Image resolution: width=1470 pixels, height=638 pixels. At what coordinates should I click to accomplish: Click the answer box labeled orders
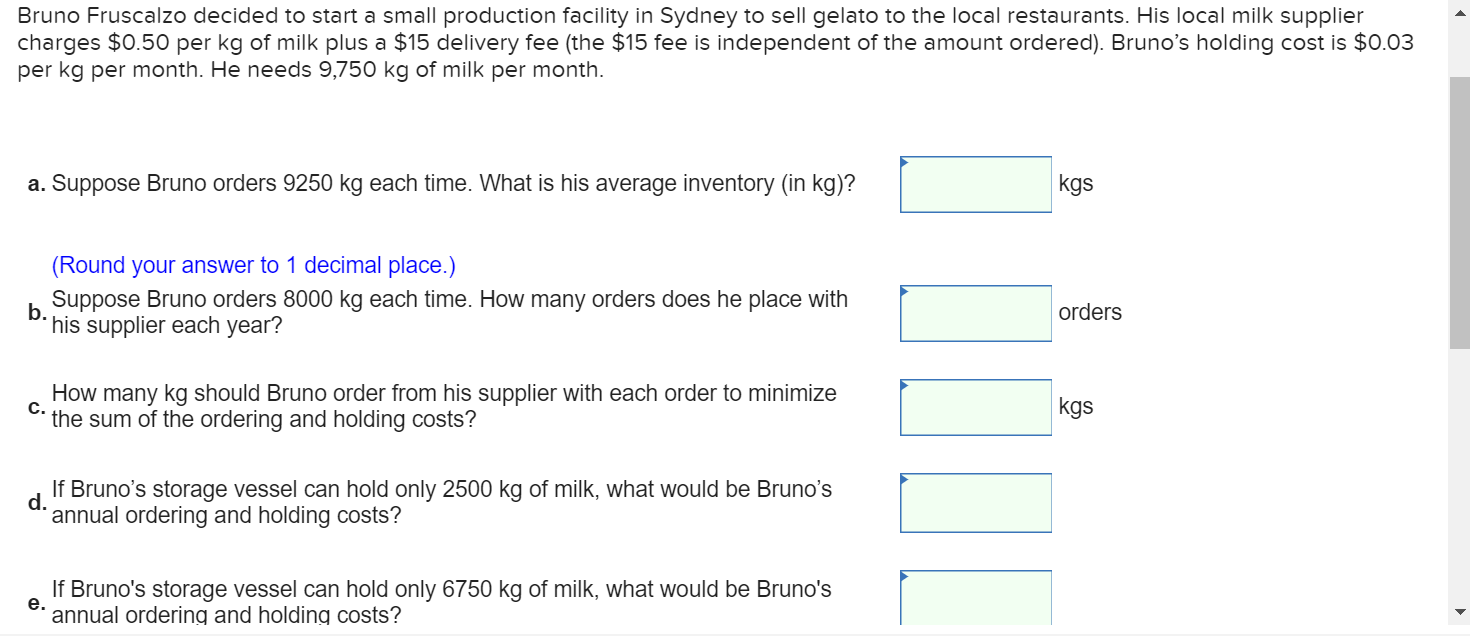point(975,313)
